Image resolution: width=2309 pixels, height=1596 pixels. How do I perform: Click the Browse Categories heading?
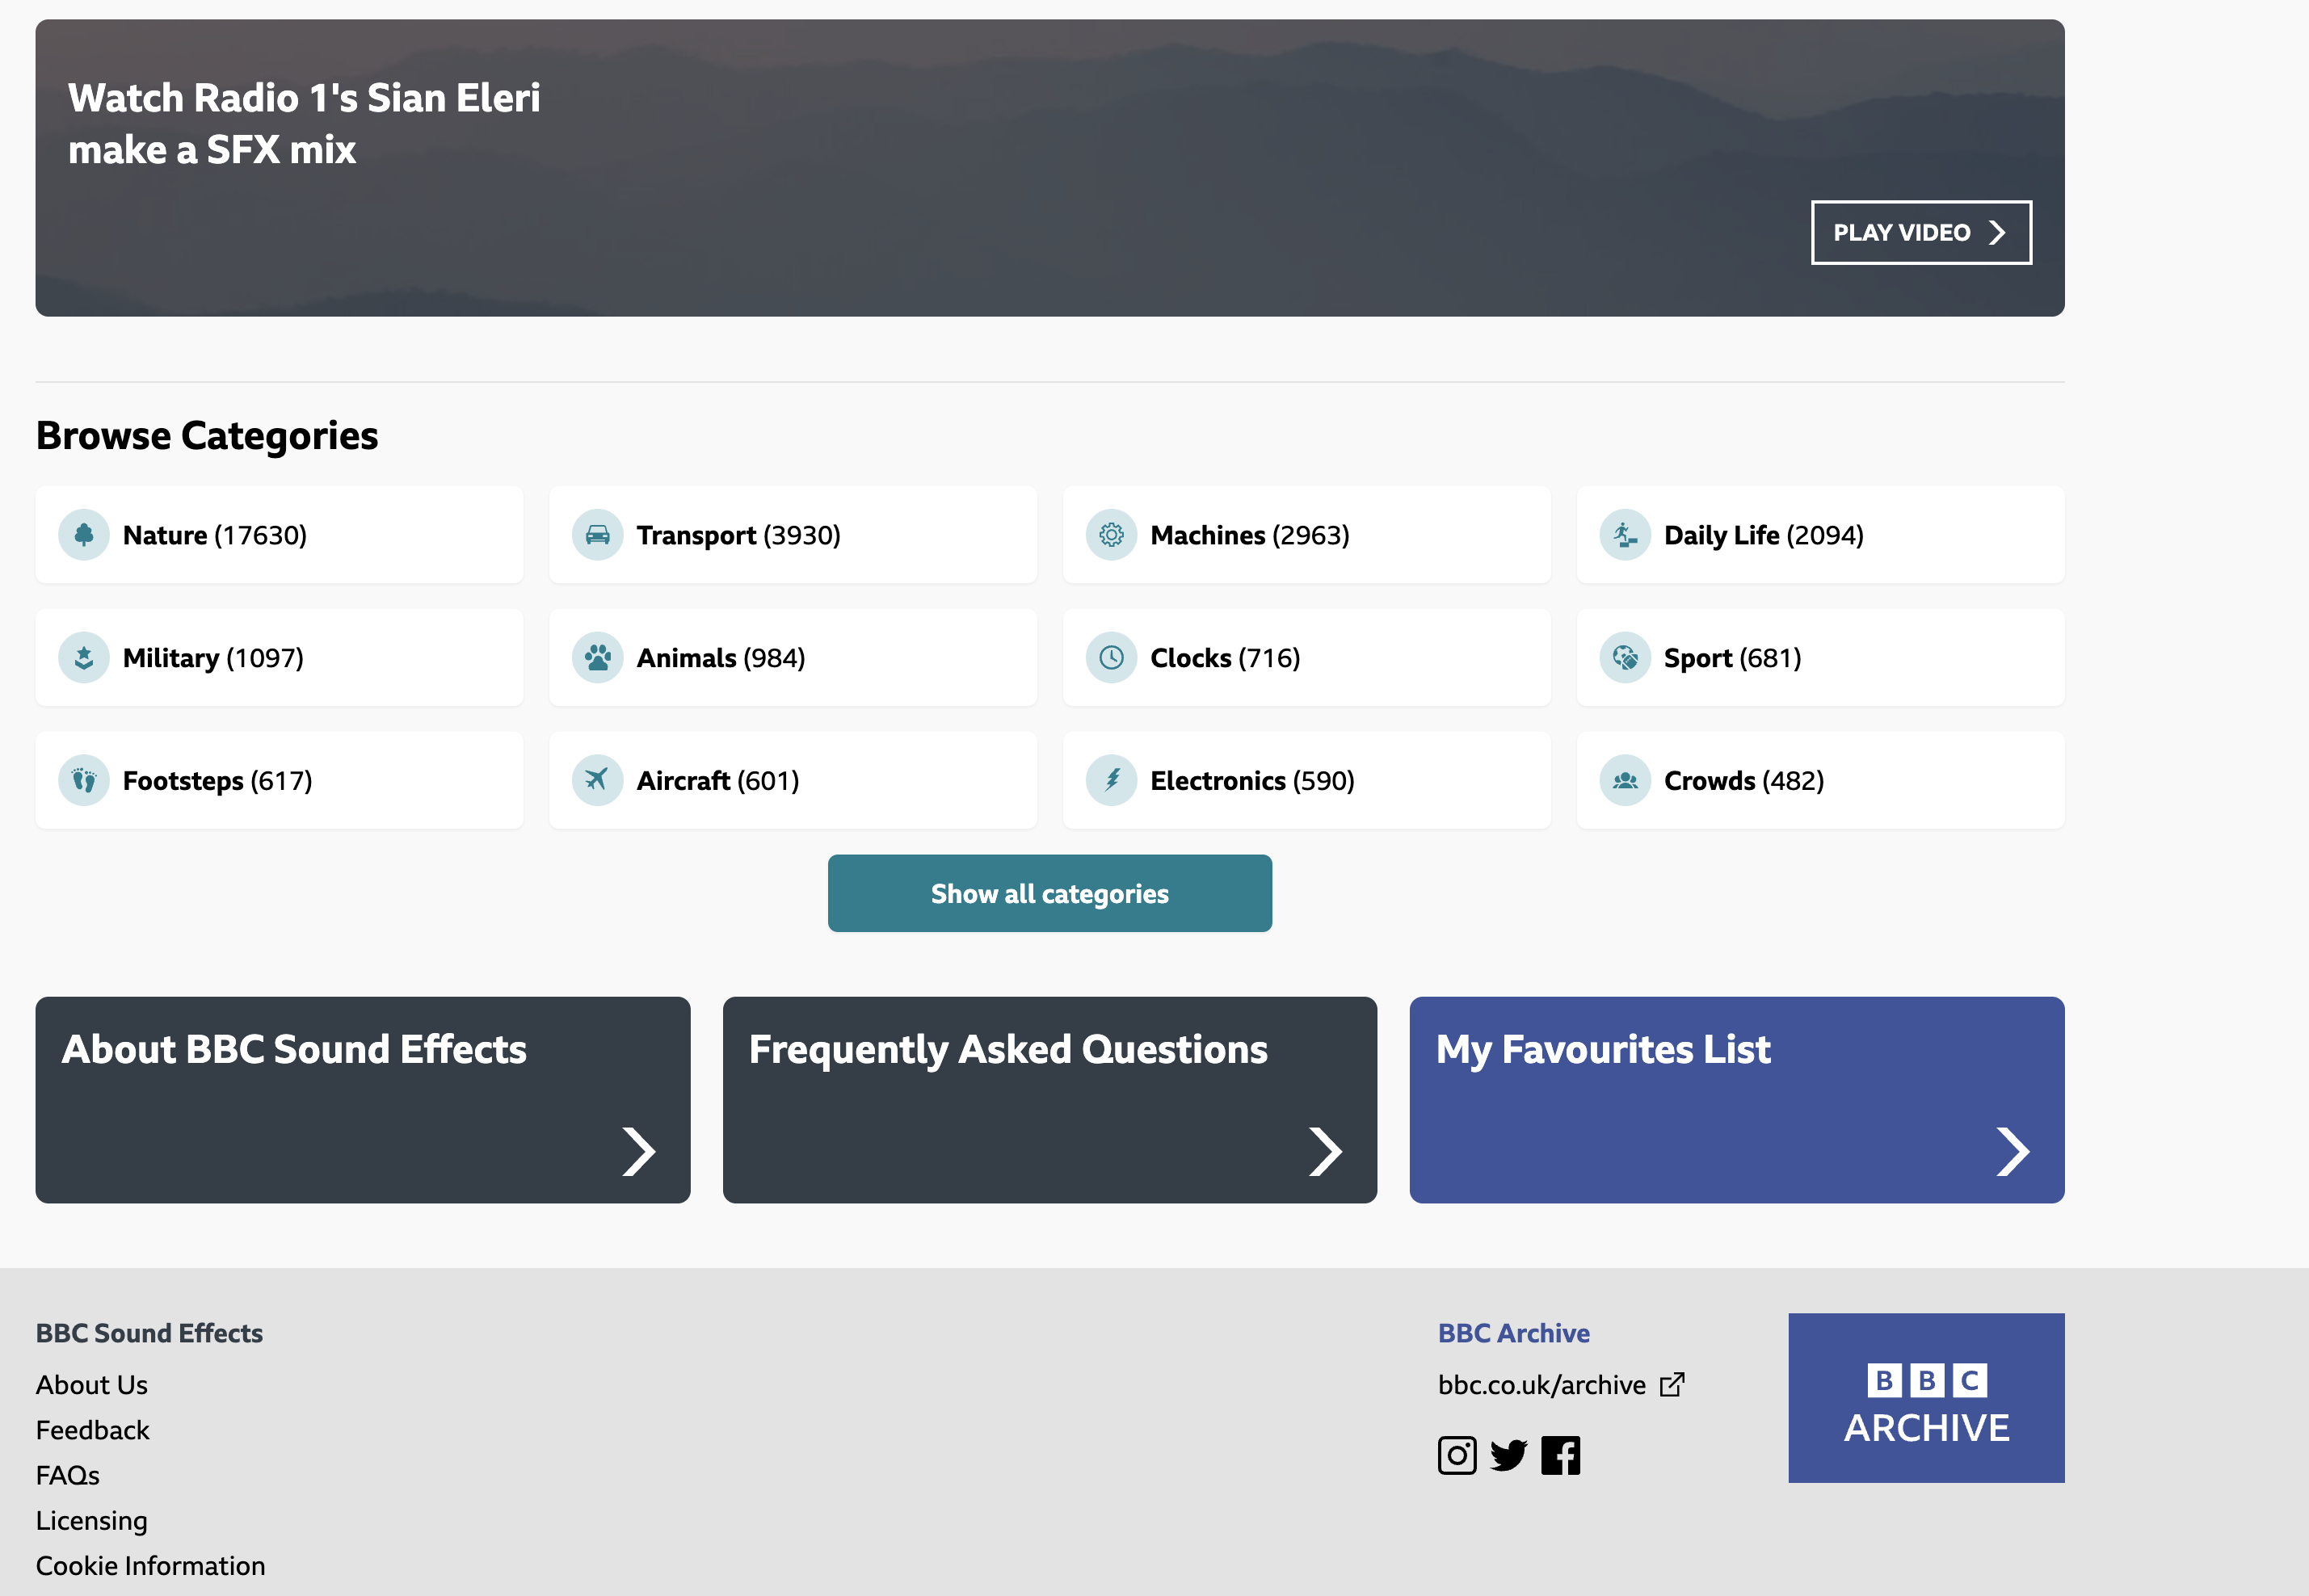[x=207, y=436]
